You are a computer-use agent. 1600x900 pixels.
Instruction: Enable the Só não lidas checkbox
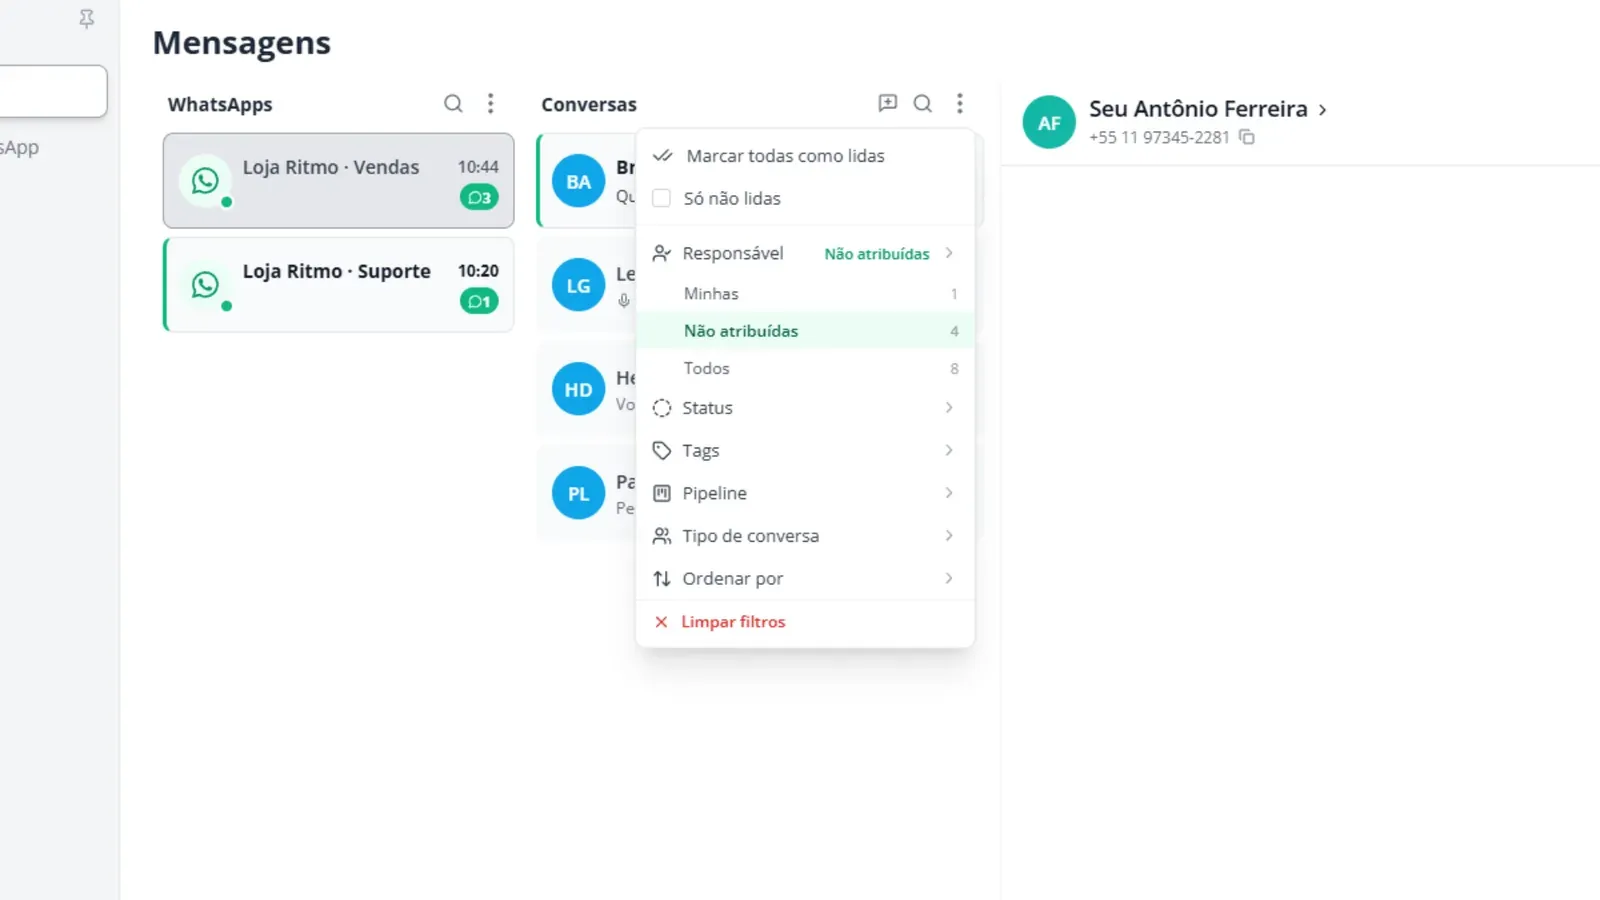pyautogui.click(x=661, y=198)
